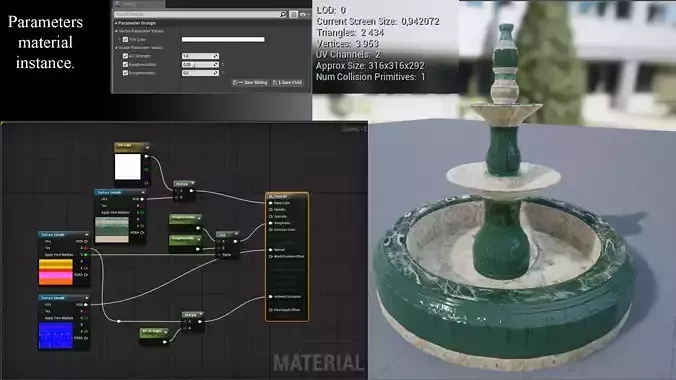The width and height of the screenshot is (676, 380).
Task: Focus the Search Details input field
Action: click(197, 14)
